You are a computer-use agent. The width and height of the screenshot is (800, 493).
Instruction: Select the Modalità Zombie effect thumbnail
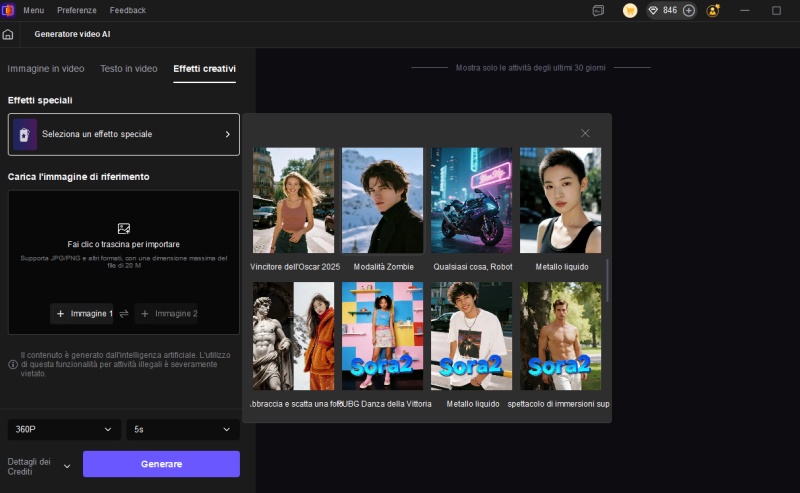pos(382,200)
